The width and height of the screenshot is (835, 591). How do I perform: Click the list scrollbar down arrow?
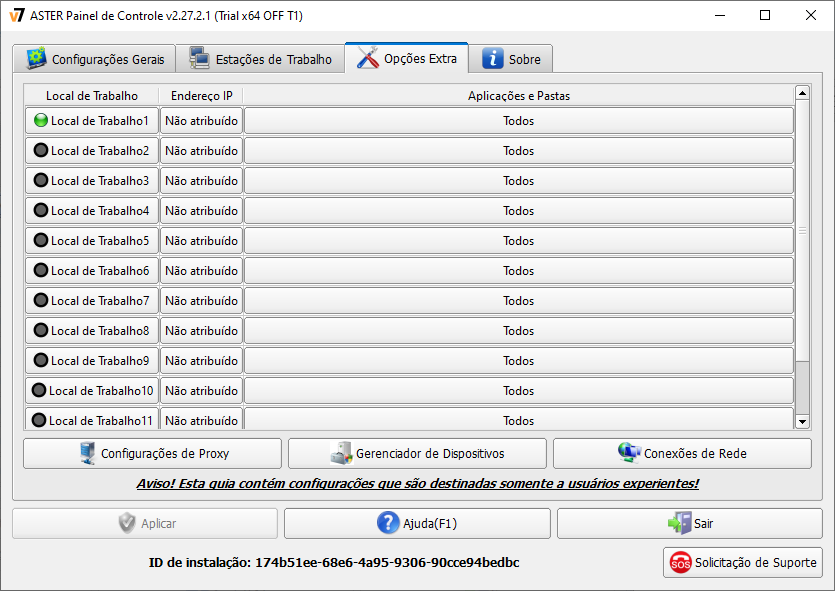(x=802, y=422)
